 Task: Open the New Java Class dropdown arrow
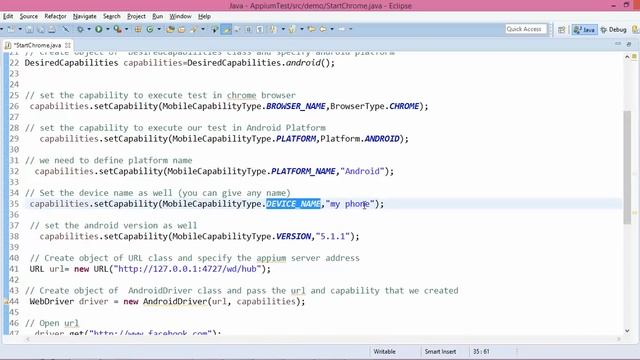coord(159,29)
